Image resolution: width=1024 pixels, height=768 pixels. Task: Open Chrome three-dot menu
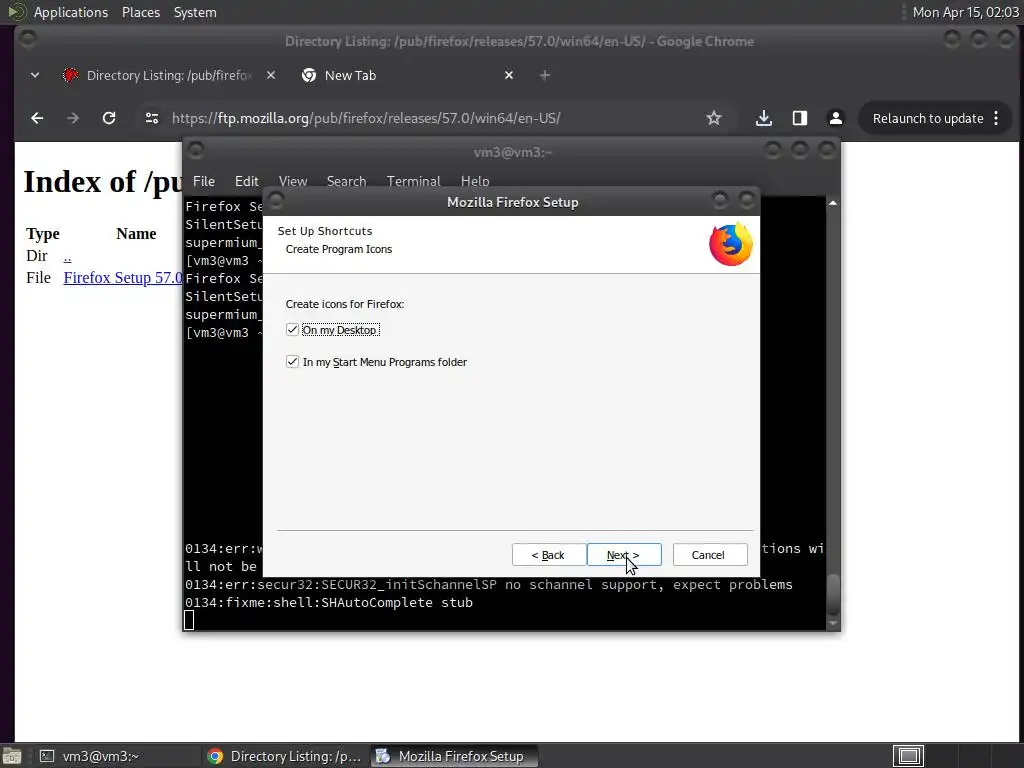(x=997, y=118)
